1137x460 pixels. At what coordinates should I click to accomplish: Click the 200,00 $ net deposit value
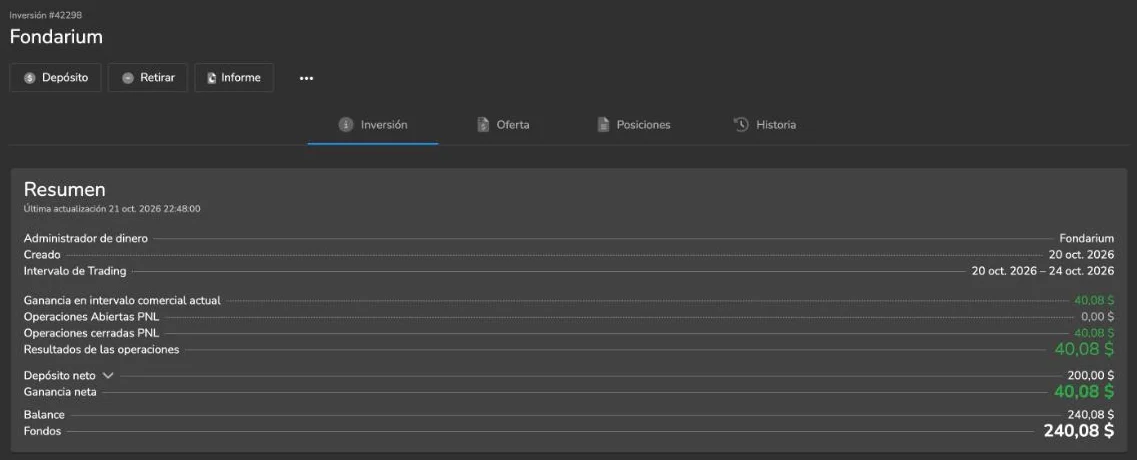click(1091, 375)
